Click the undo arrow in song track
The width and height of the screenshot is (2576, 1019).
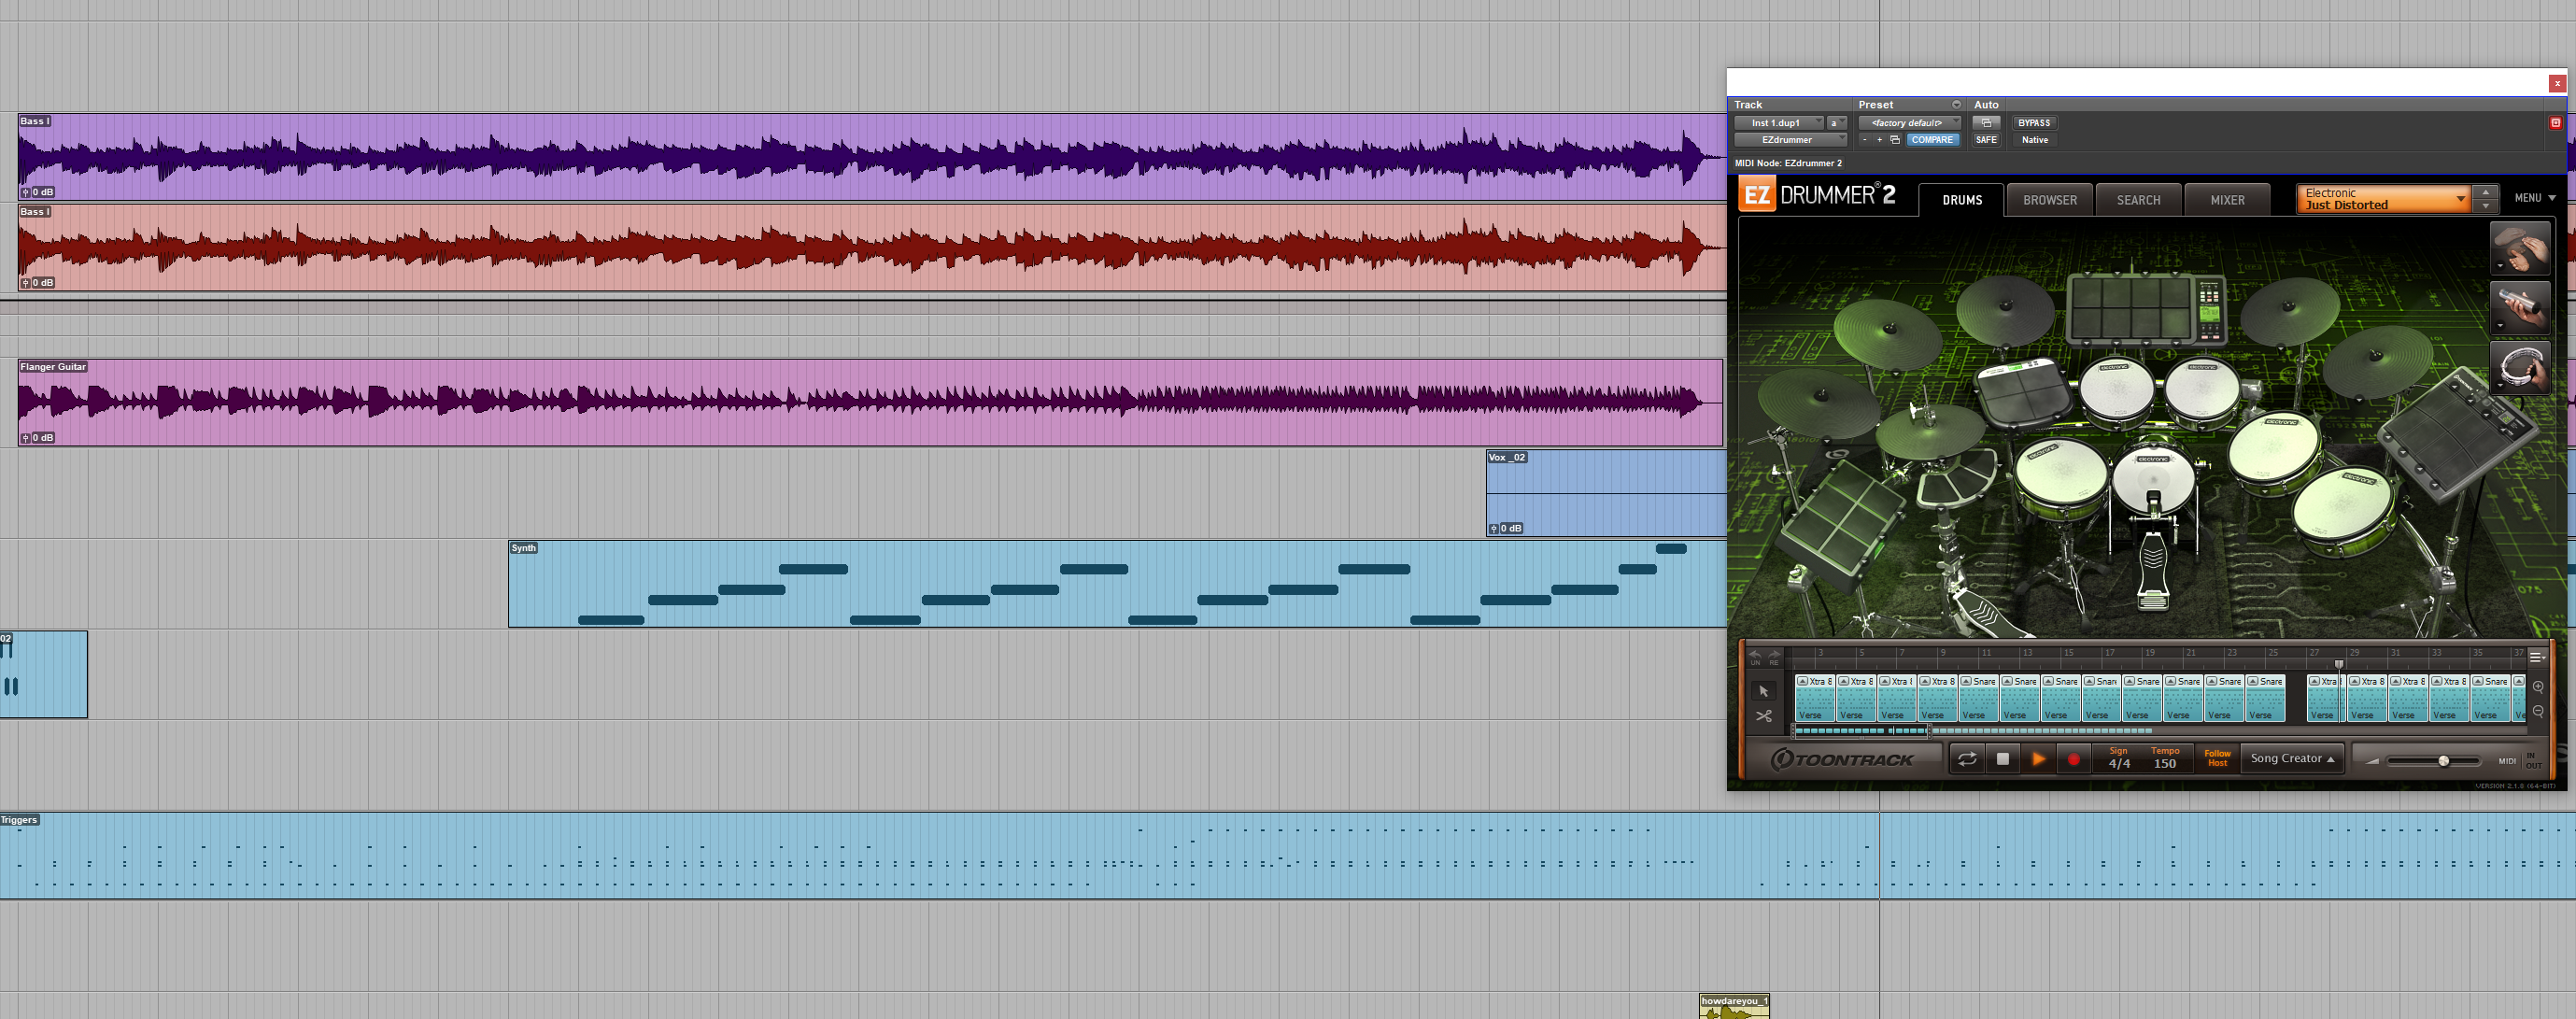[x=1755, y=654]
